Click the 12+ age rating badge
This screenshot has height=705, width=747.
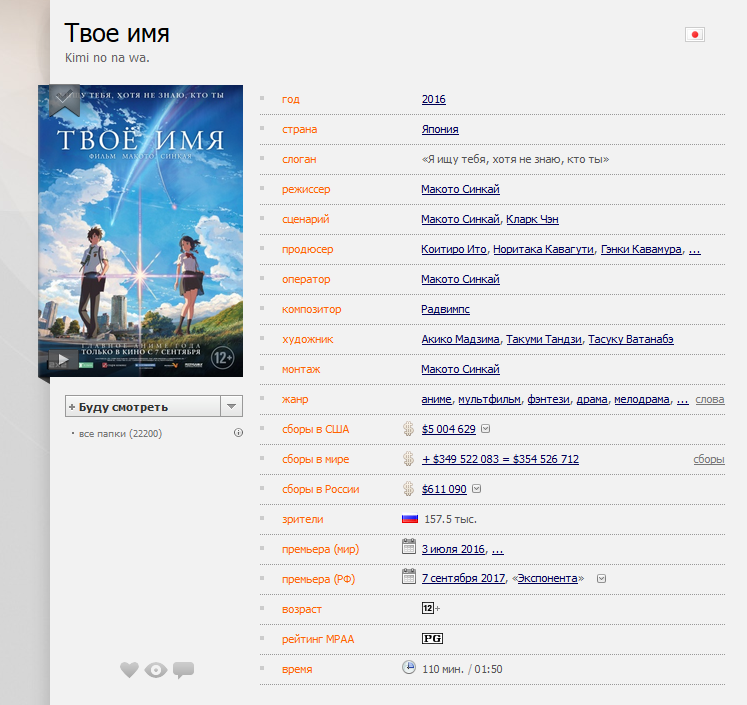(x=431, y=608)
